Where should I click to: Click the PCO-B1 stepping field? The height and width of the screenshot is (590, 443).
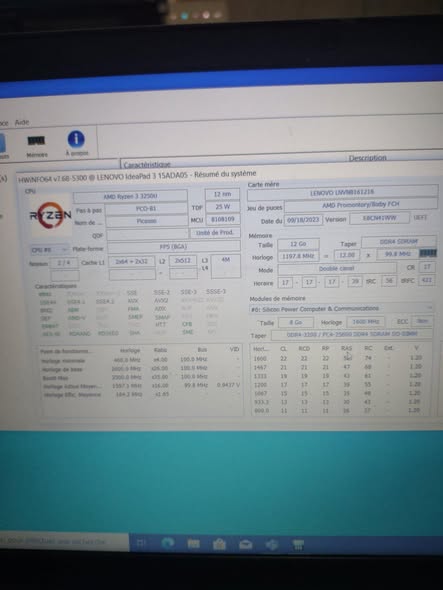tap(146, 209)
